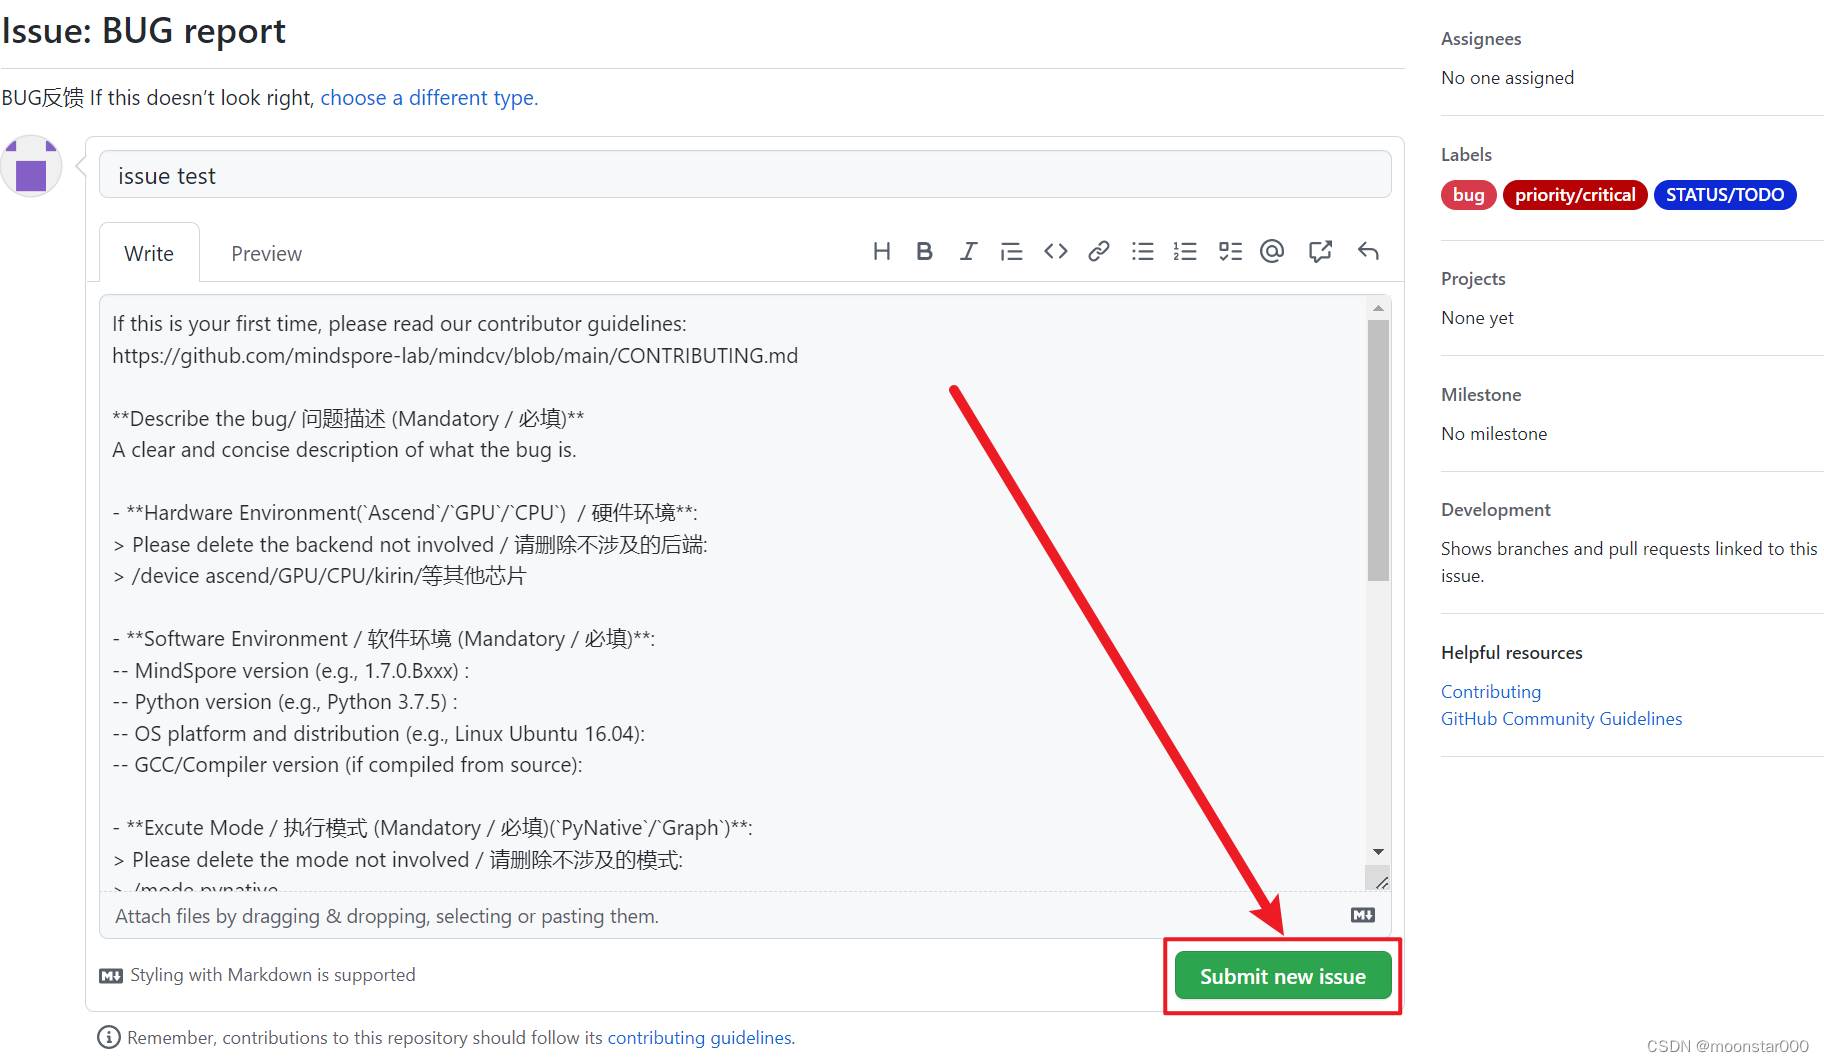Click the 'Issue: BUG report' page heading

coord(143,31)
